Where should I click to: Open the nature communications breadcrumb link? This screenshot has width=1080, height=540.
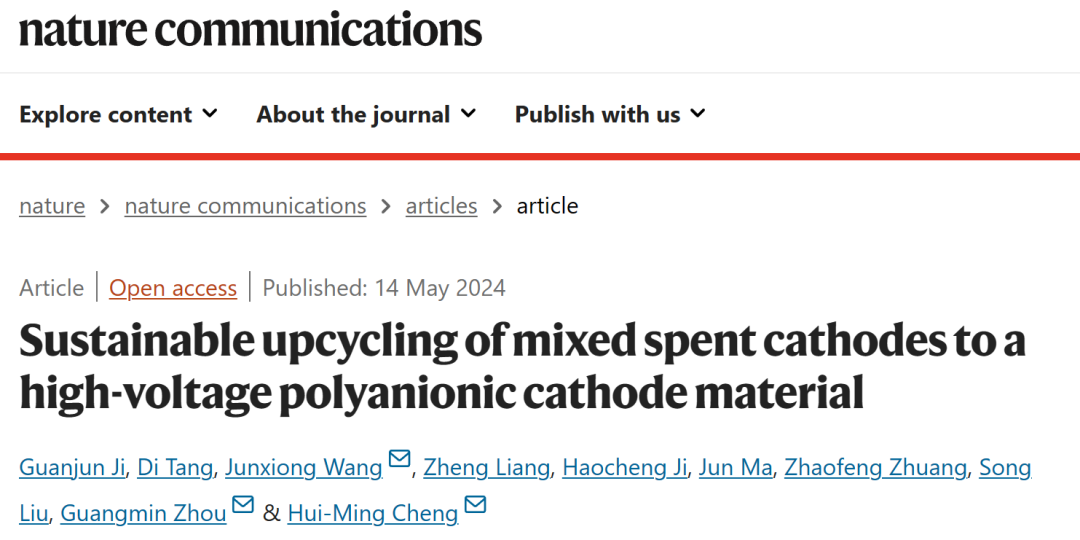tap(245, 206)
